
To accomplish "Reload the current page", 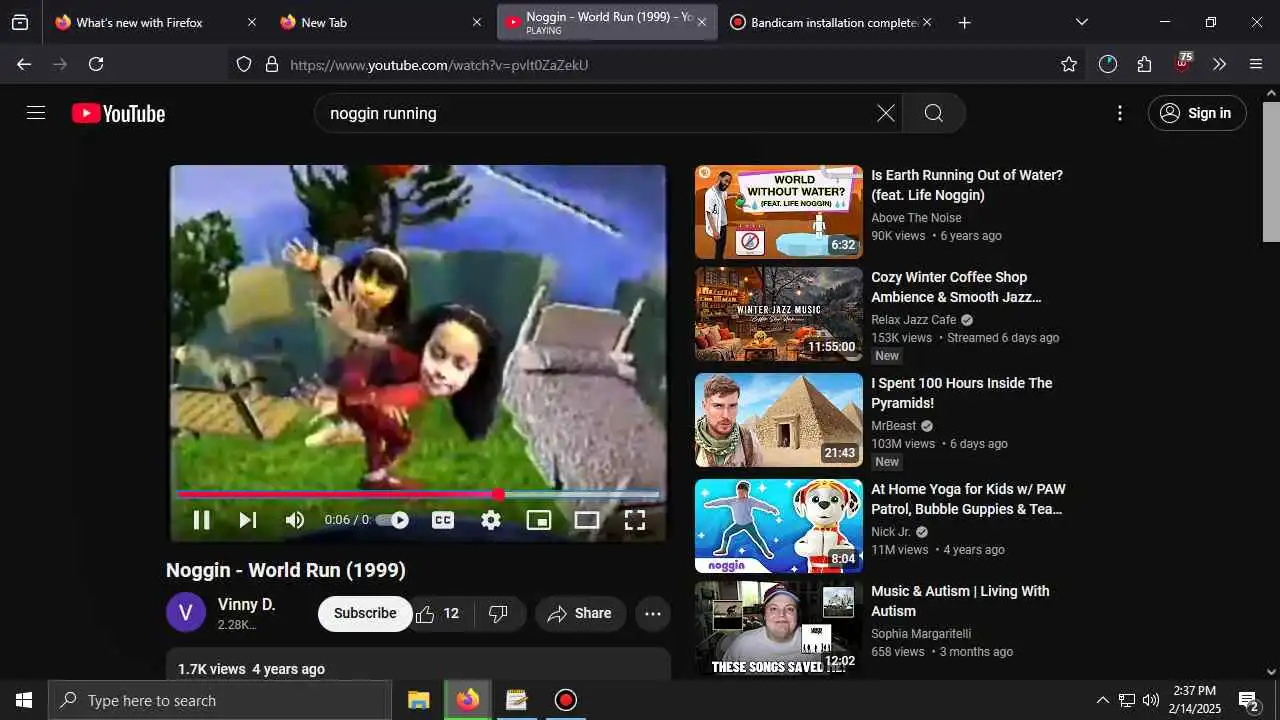I will (x=96, y=64).
